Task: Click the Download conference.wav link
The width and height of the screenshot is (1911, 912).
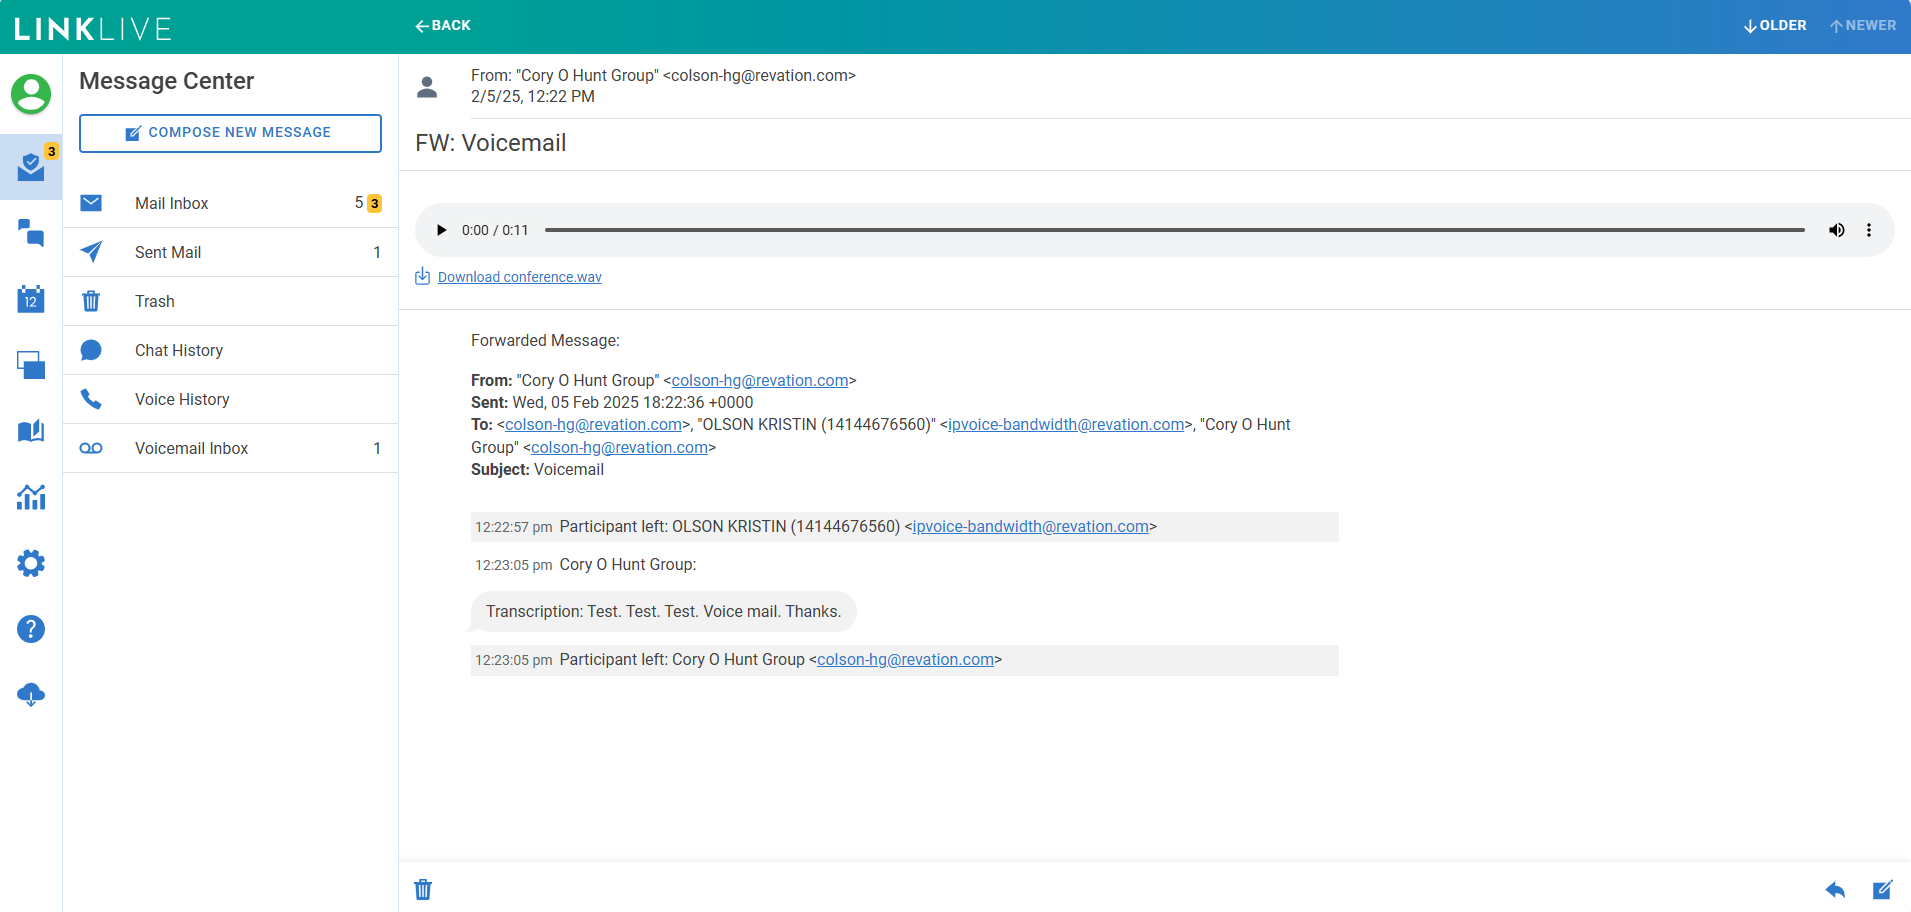Action: (x=519, y=277)
